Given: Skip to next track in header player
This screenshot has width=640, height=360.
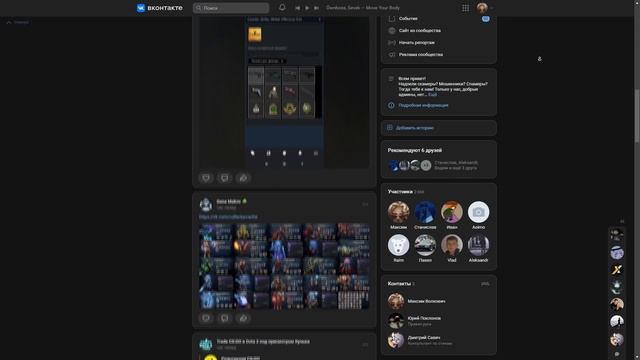Looking at the screenshot, I should pos(316,8).
